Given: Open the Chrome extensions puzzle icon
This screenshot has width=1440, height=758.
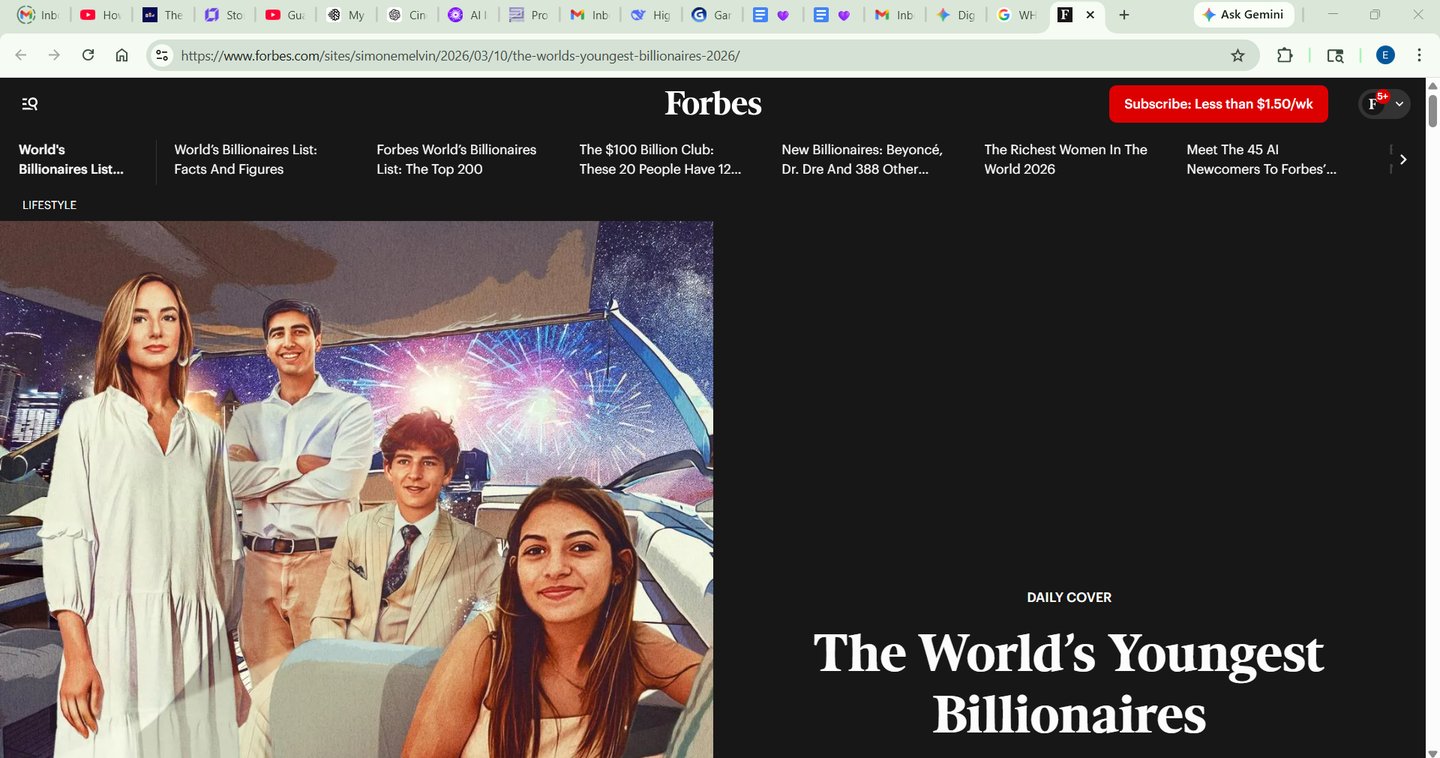Looking at the screenshot, I should [1285, 56].
